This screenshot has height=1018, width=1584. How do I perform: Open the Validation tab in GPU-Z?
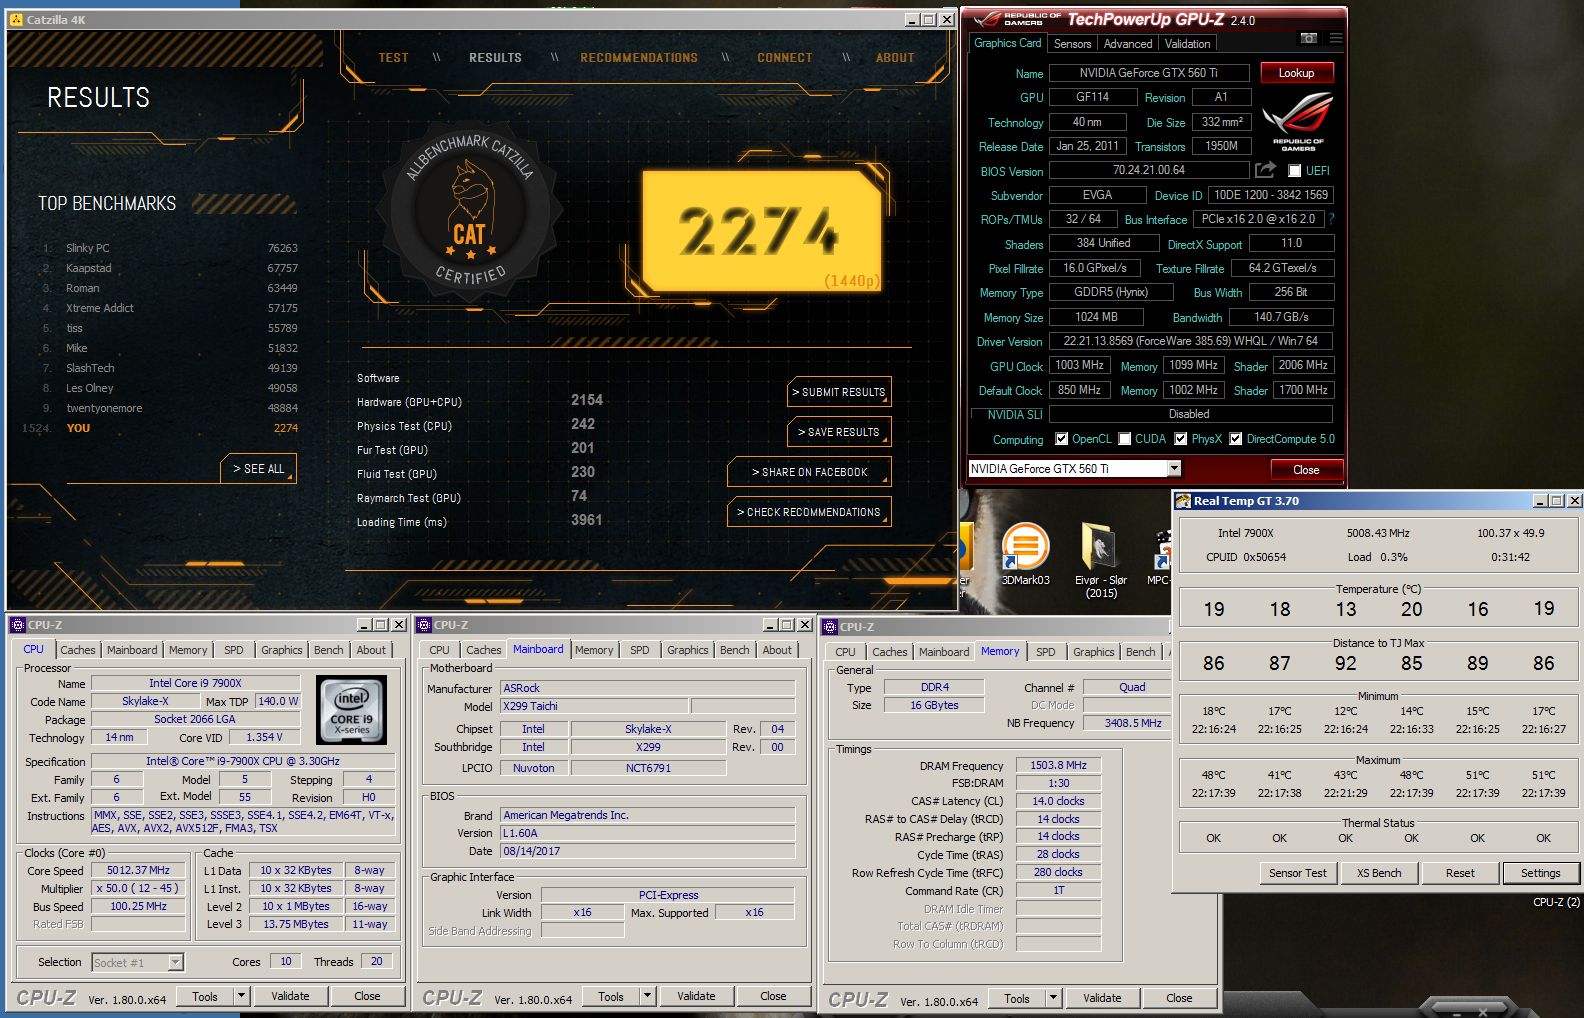[1187, 43]
